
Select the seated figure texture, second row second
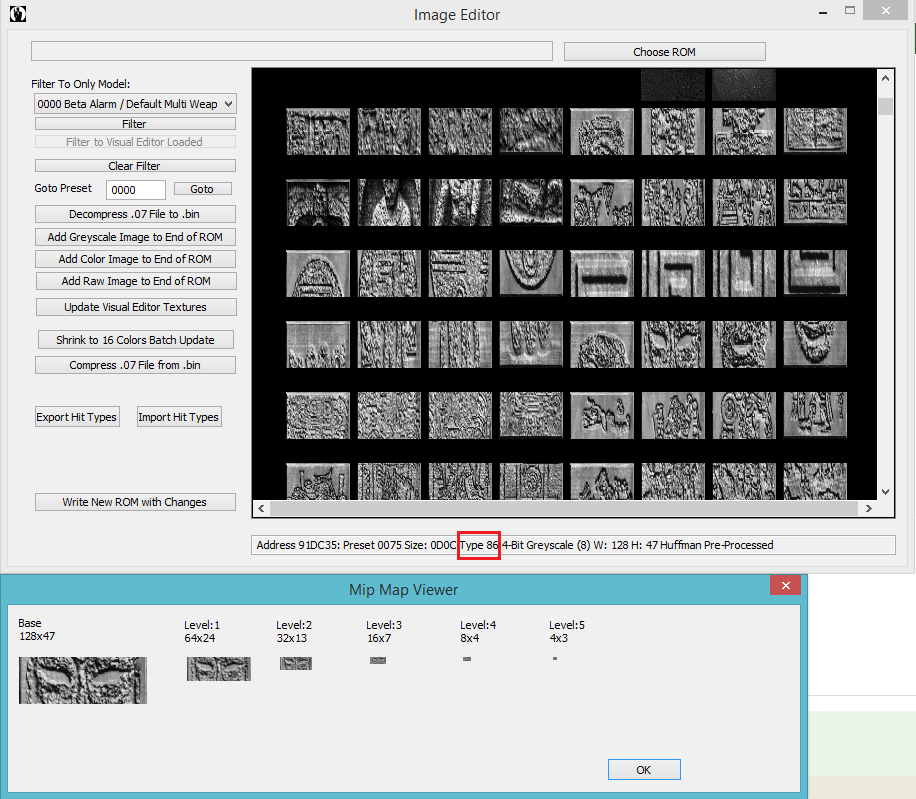pos(389,203)
